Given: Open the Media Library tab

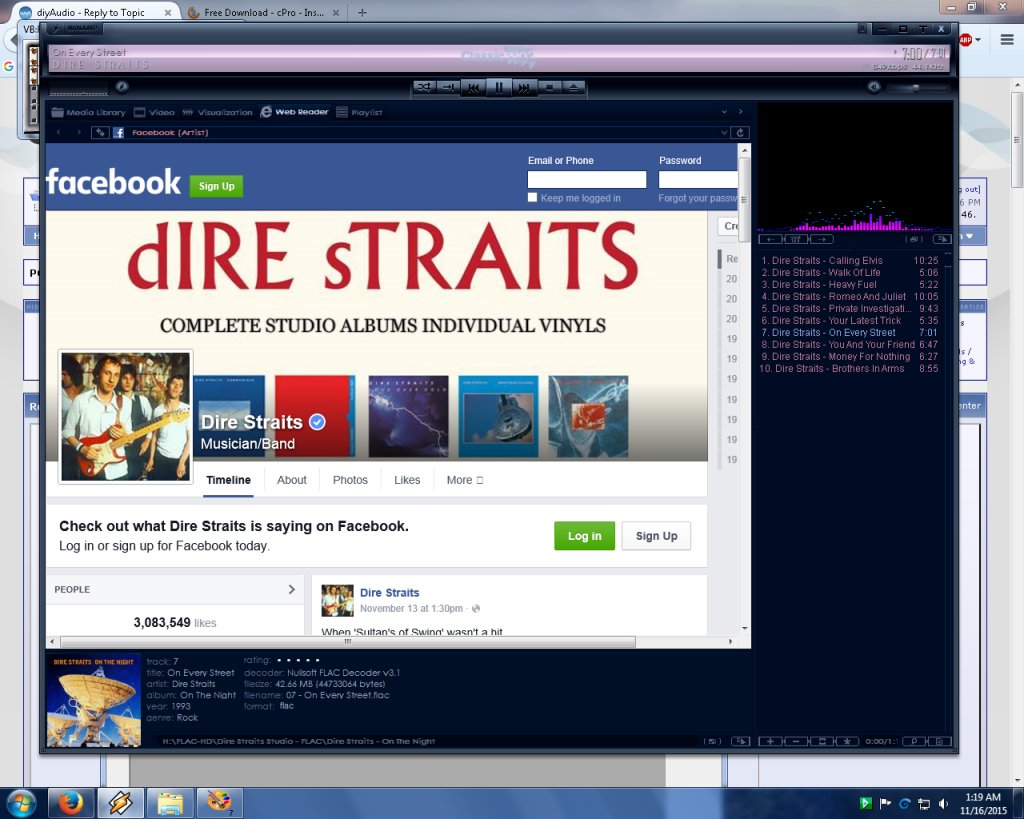Looking at the screenshot, I should (x=88, y=112).
